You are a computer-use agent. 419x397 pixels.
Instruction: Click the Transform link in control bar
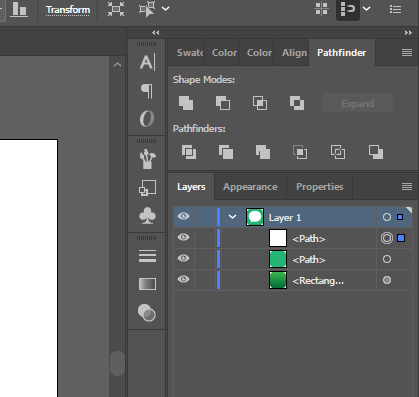click(x=68, y=10)
